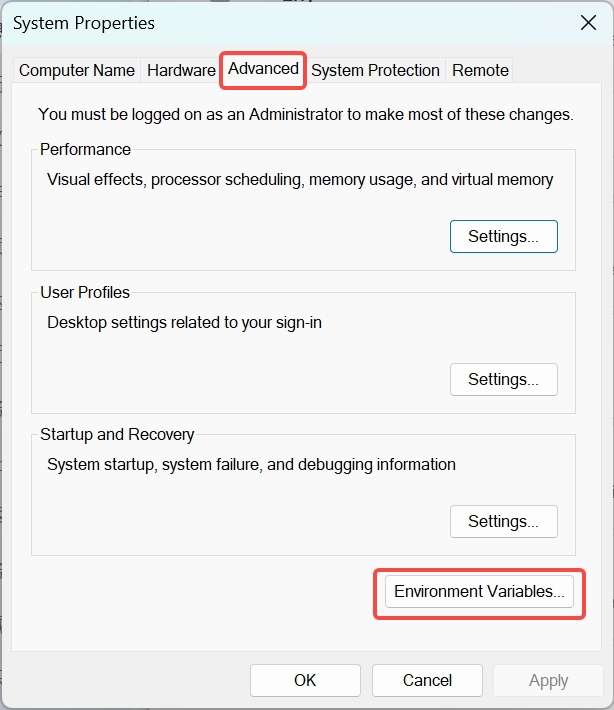The image size is (614, 710).
Task: Click the visual effects description text
Action: point(300,180)
